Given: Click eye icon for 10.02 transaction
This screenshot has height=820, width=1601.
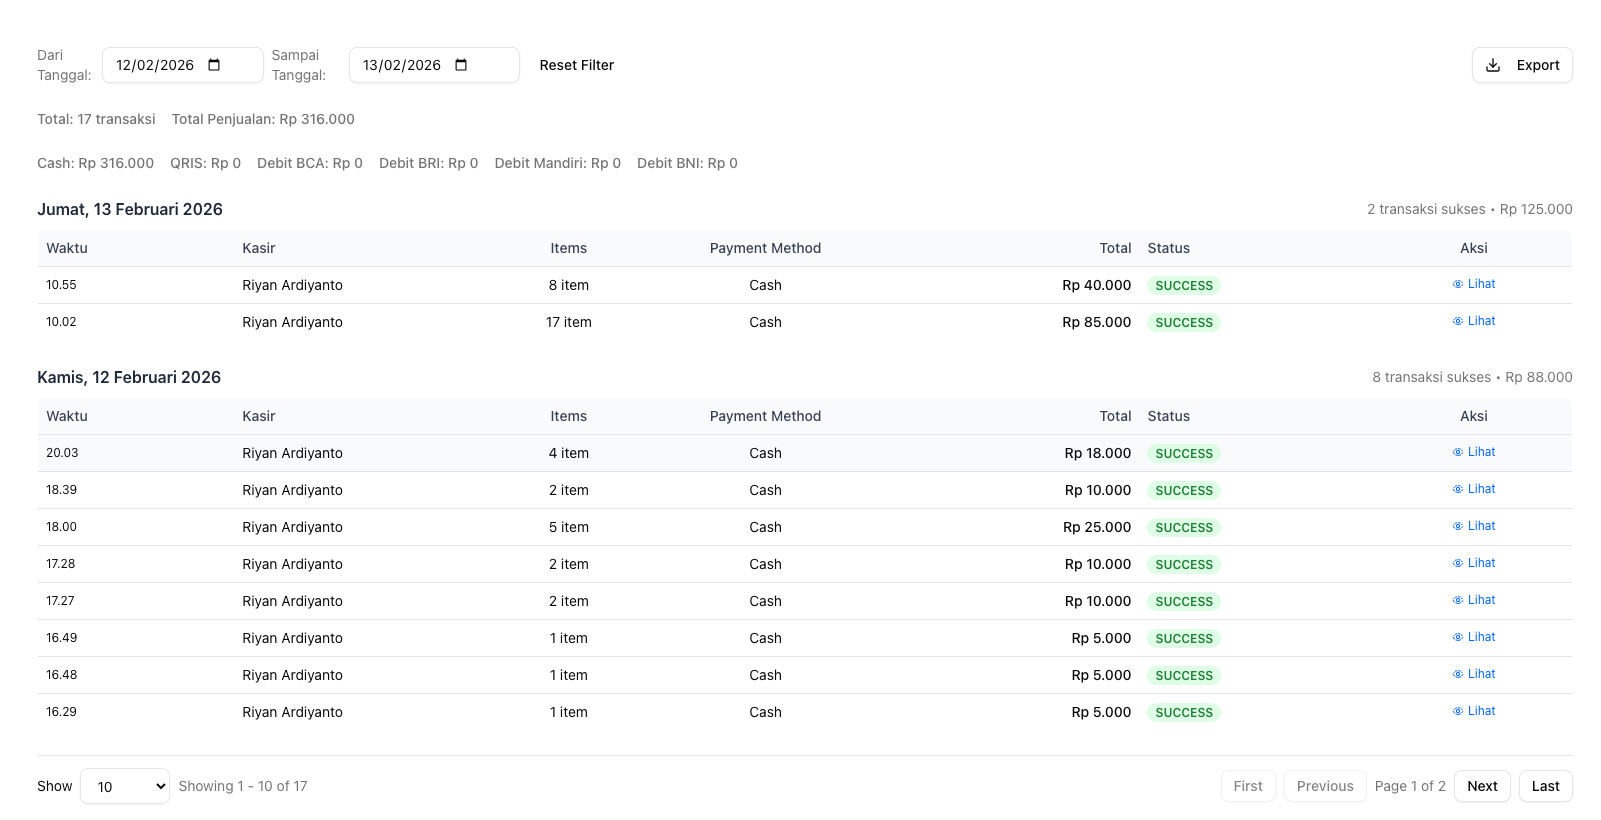Looking at the screenshot, I should click(x=1458, y=321).
